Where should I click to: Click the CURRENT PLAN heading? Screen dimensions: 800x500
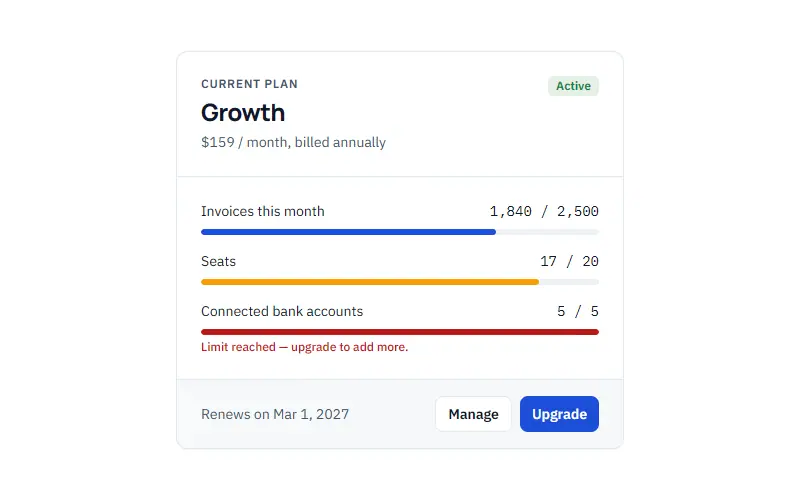(x=249, y=84)
